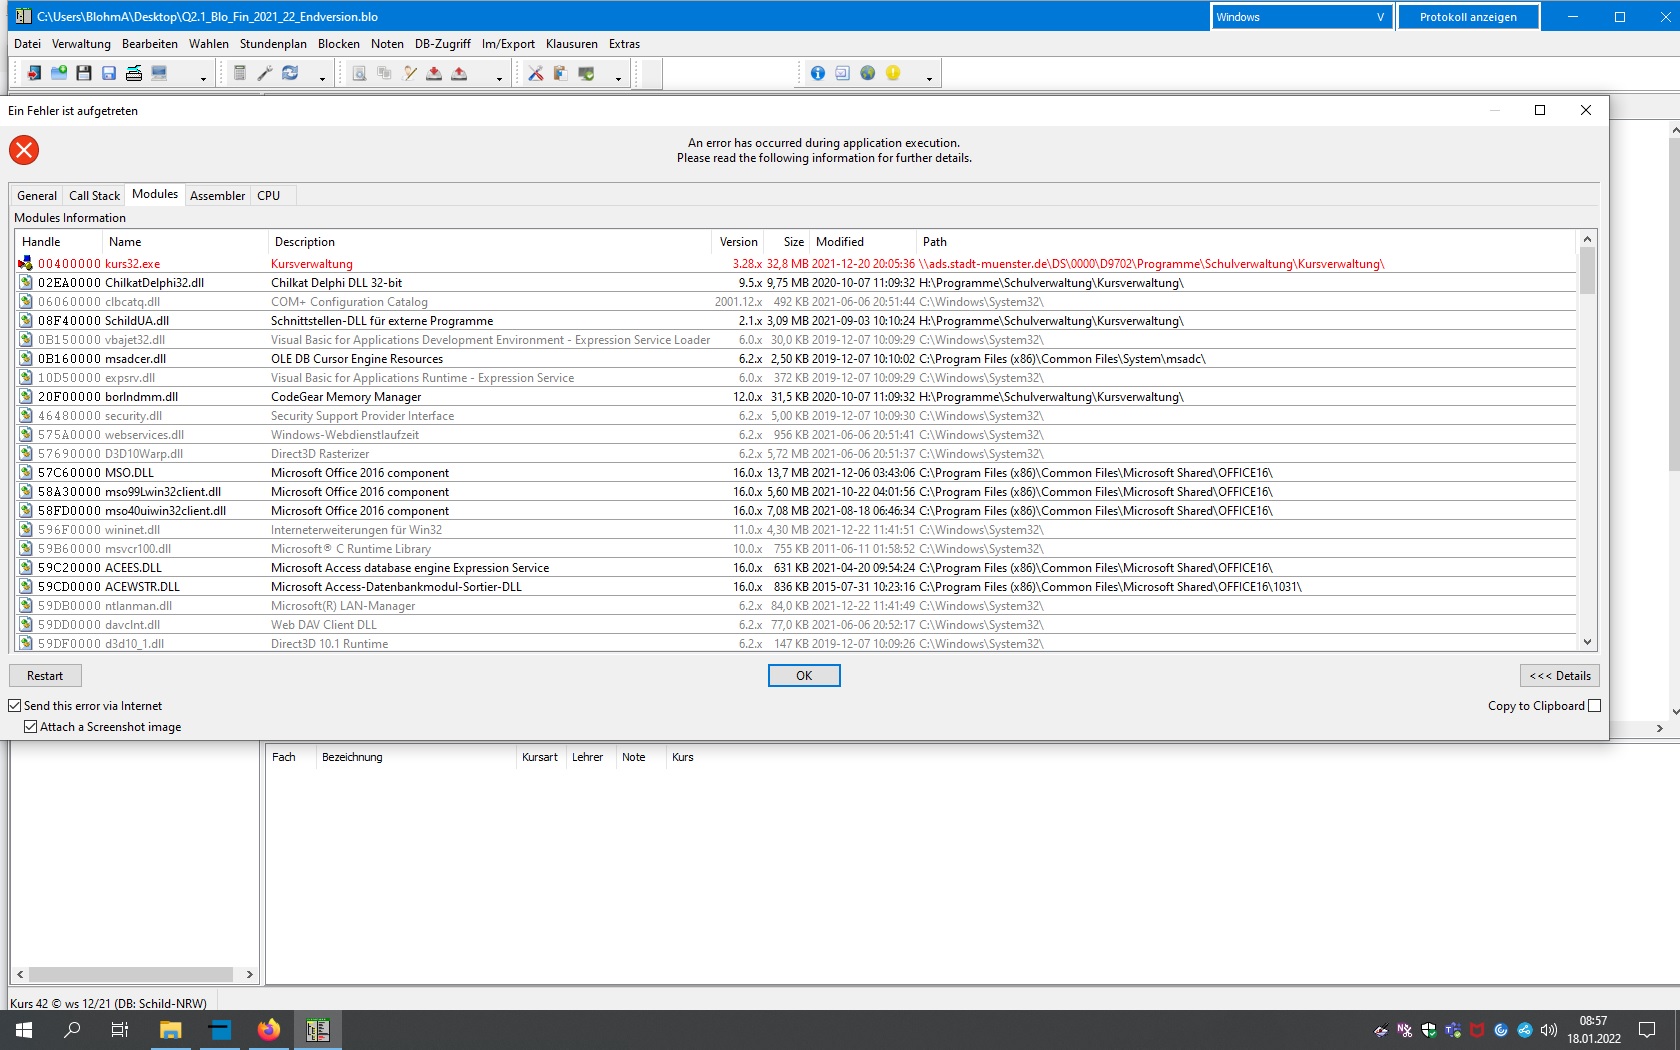Image resolution: width=1680 pixels, height=1050 pixels.
Task: Click the pencil edit toolbar icon
Action: (409, 73)
